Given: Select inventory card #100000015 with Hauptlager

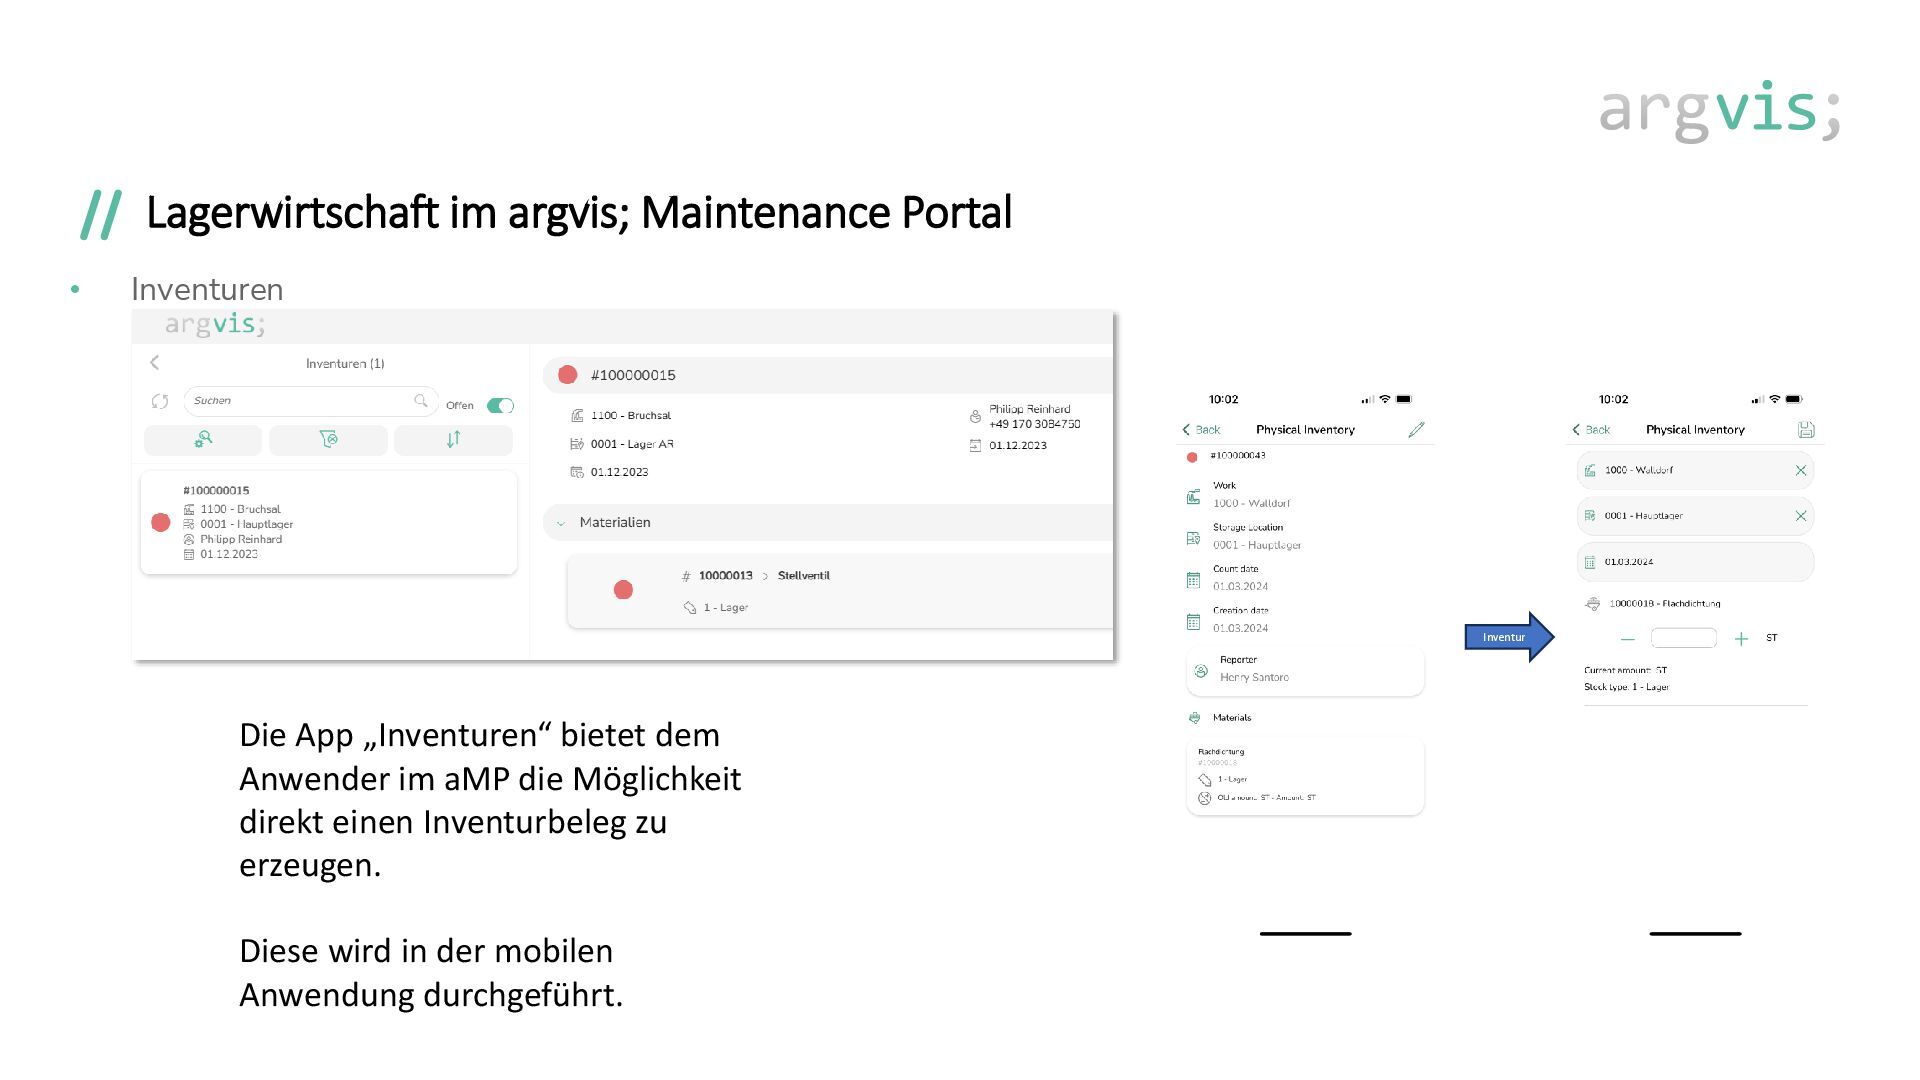Looking at the screenshot, I should pos(329,522).
